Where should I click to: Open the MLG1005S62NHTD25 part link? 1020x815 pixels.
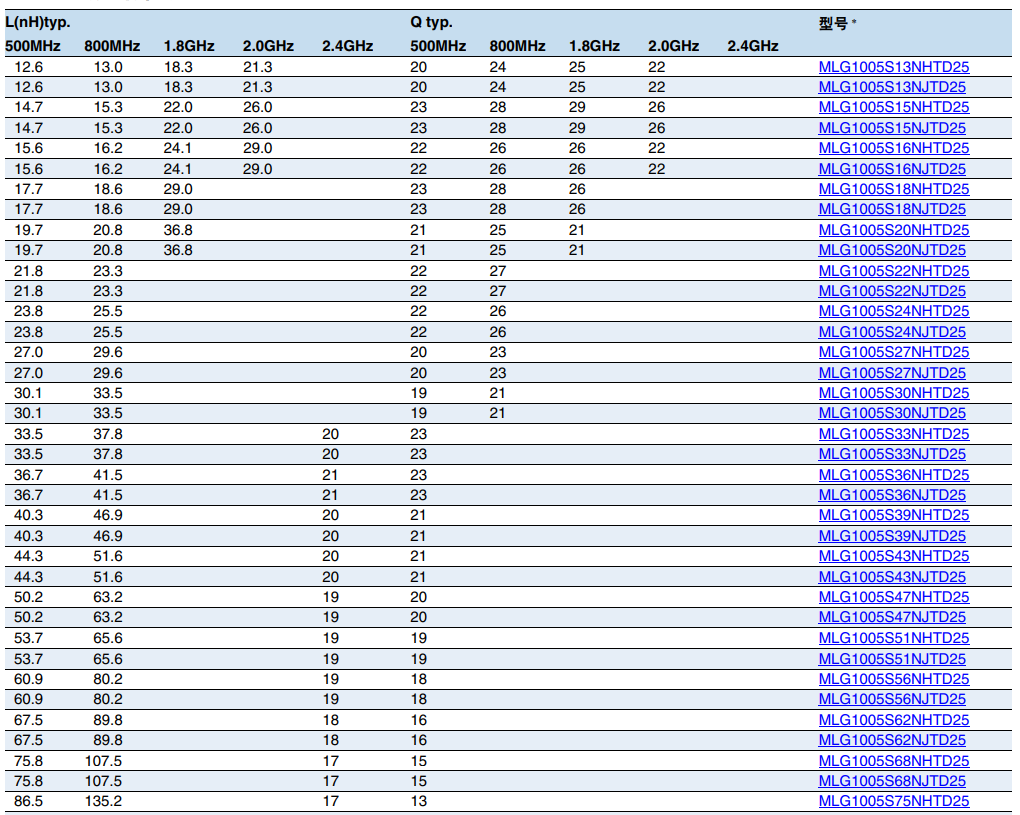[x=893, y=721]
